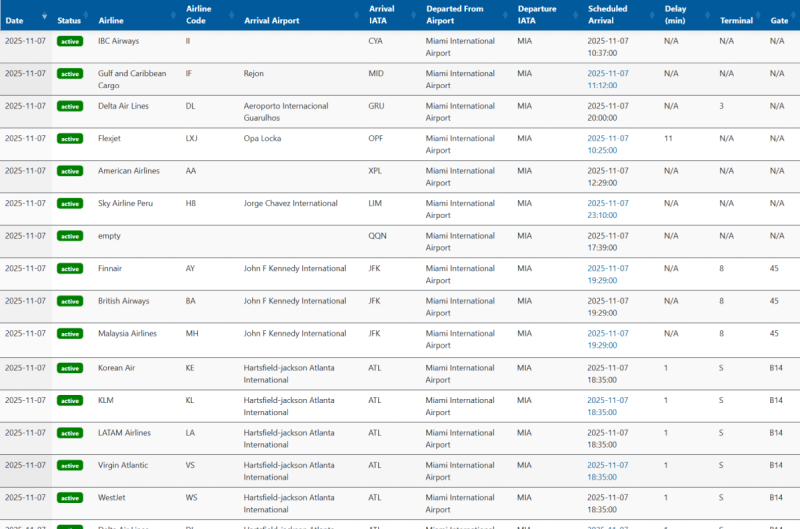Select the Delta Air Lines airline cell
Viewport: 800px width, 529px height.
click(123, 106)
